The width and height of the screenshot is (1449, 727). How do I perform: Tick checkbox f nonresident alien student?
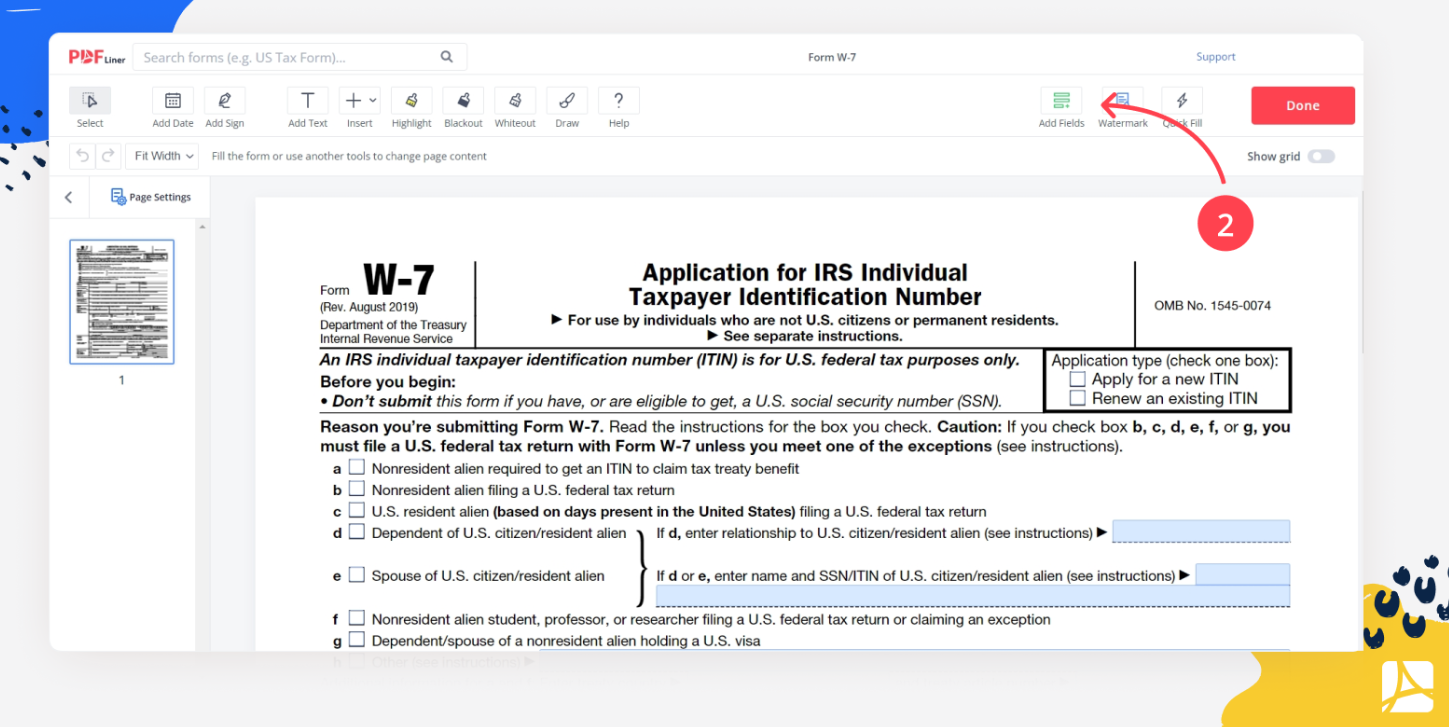(x=357, y=619)
